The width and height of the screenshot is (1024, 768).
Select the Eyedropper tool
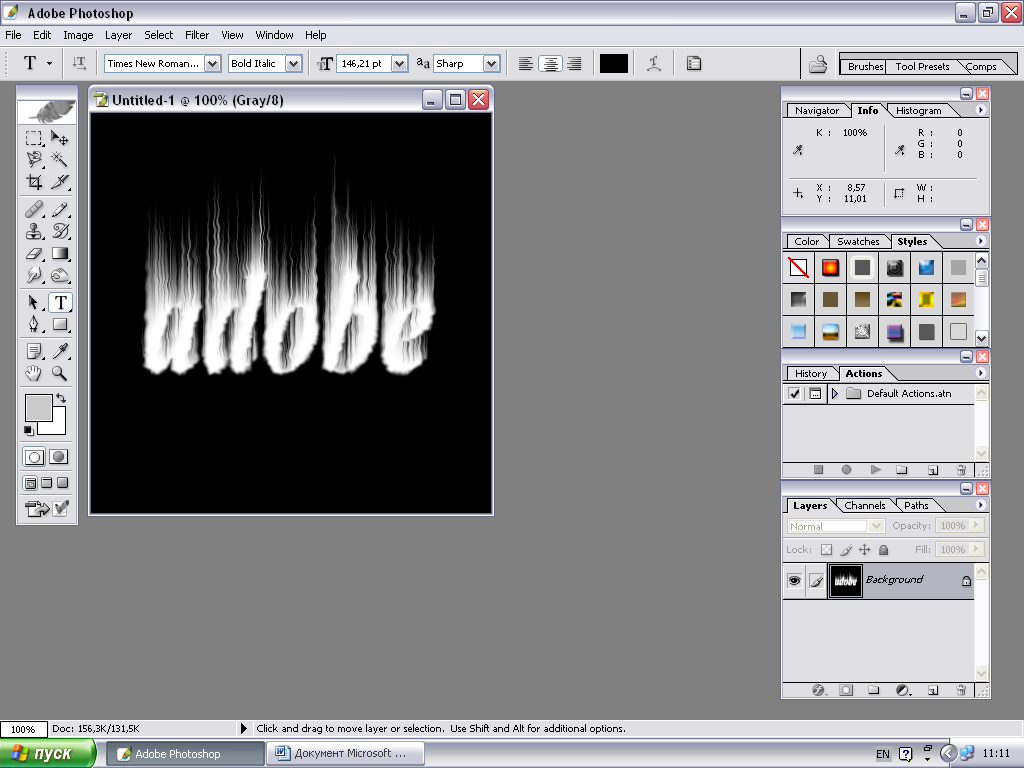click(60, 351)
